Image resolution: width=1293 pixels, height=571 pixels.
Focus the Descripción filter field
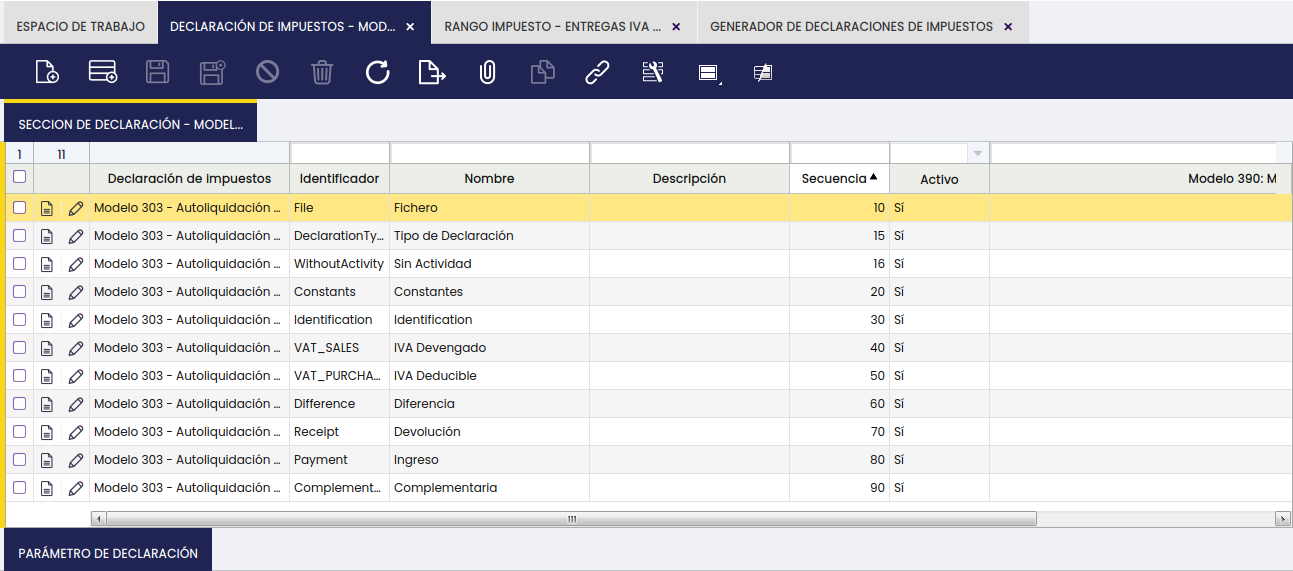coord(689,154)
